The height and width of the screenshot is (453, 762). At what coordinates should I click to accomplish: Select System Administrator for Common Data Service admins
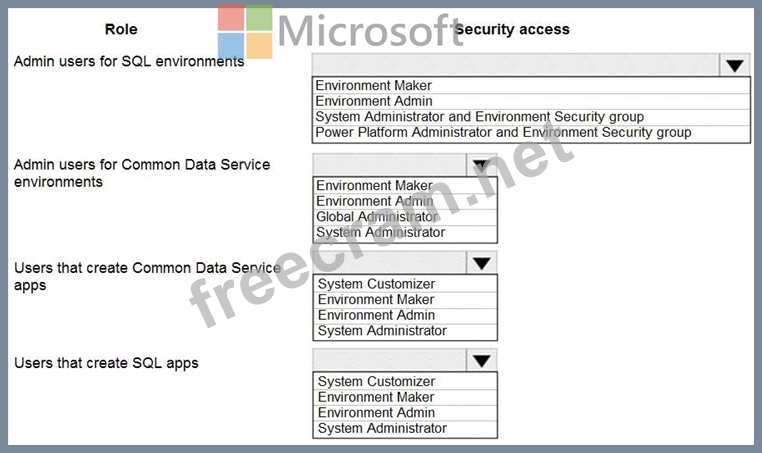380,232
